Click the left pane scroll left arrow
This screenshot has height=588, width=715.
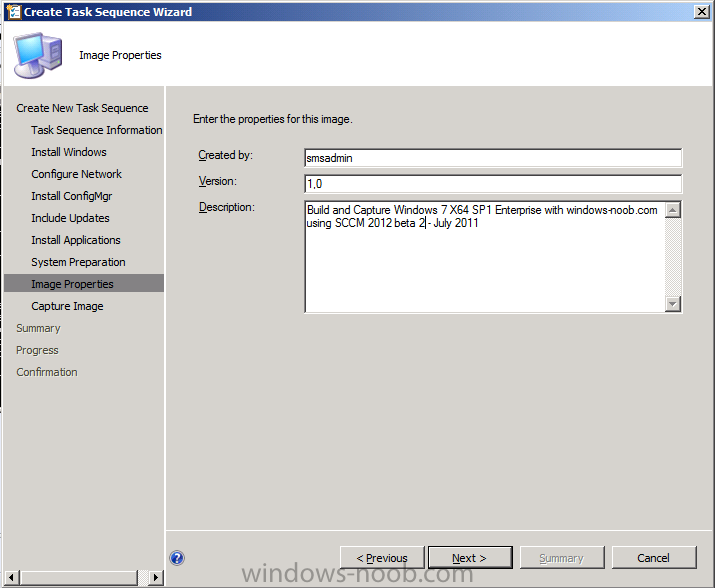(11, 578)
